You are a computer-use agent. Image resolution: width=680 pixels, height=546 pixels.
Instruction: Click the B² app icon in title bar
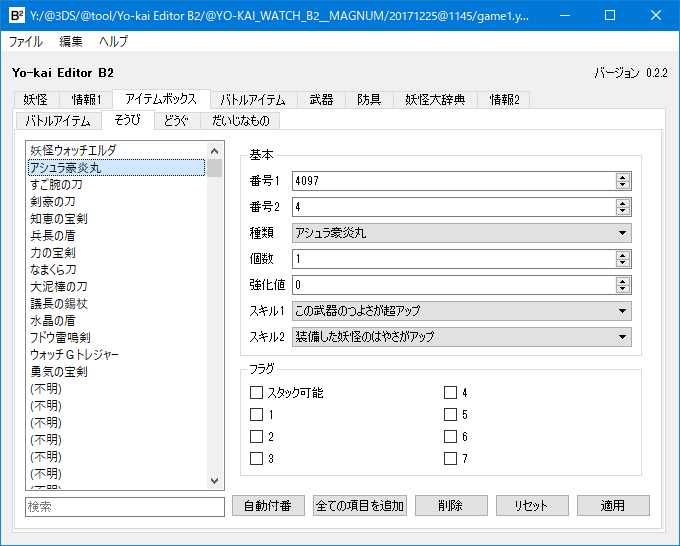click(16, 16)
